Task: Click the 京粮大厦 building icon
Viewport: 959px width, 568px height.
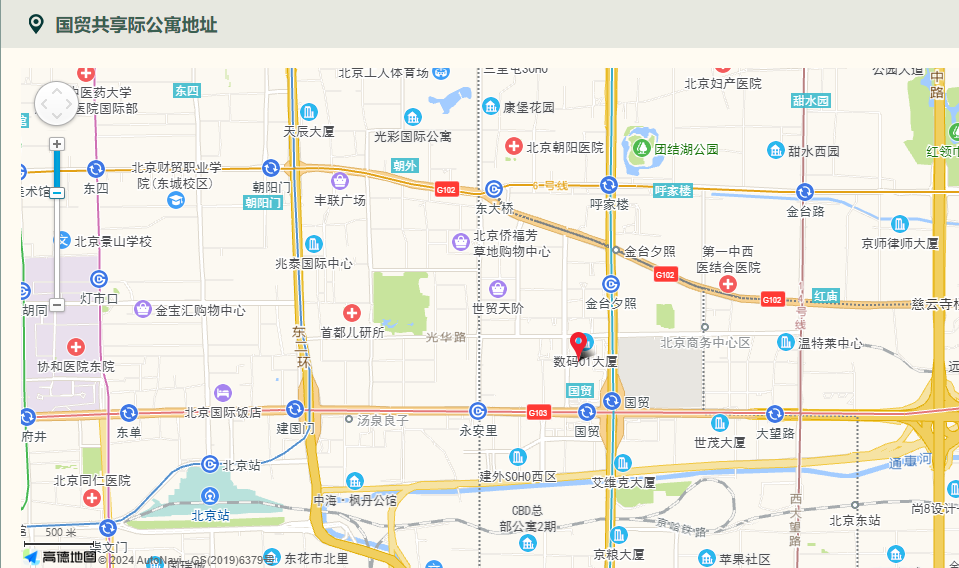Action: pyautogui.click(x=618, y=535)
